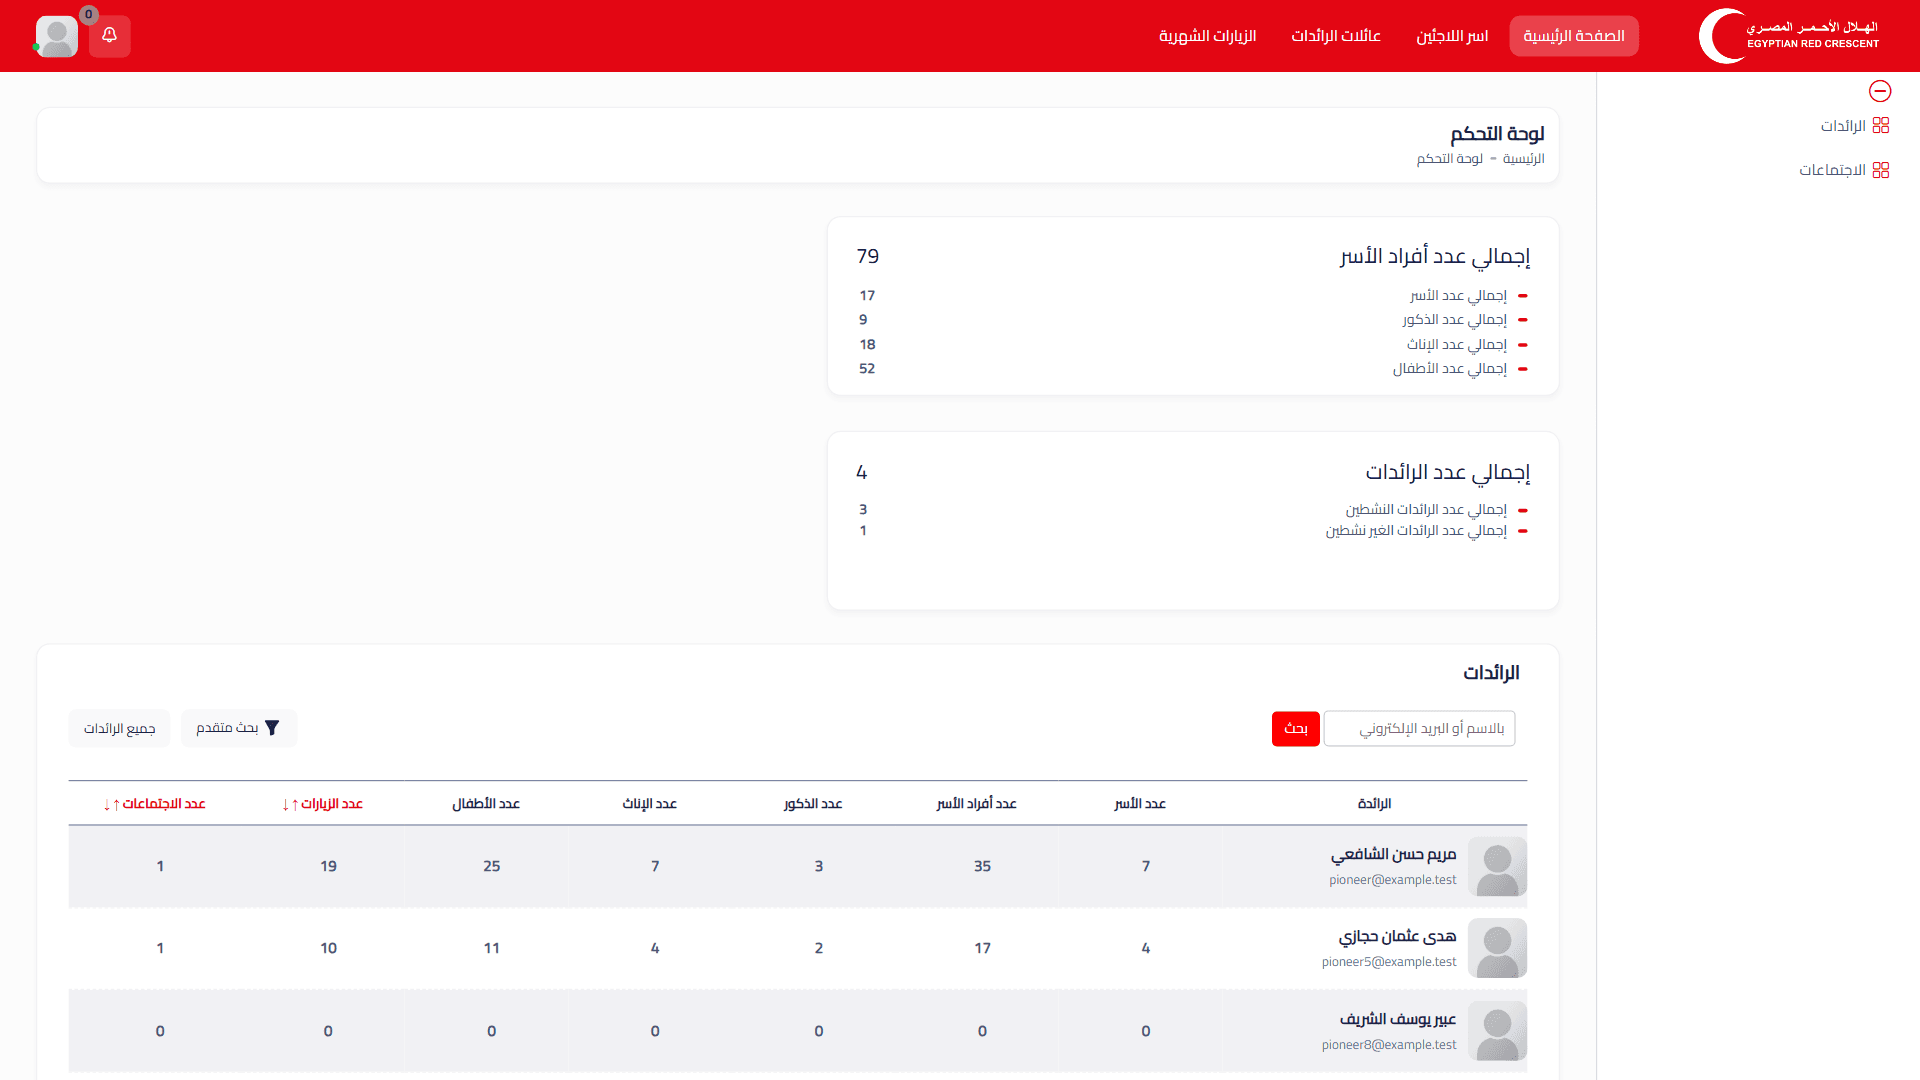Click the الرائدة column header

click(x=1375, y=804)
